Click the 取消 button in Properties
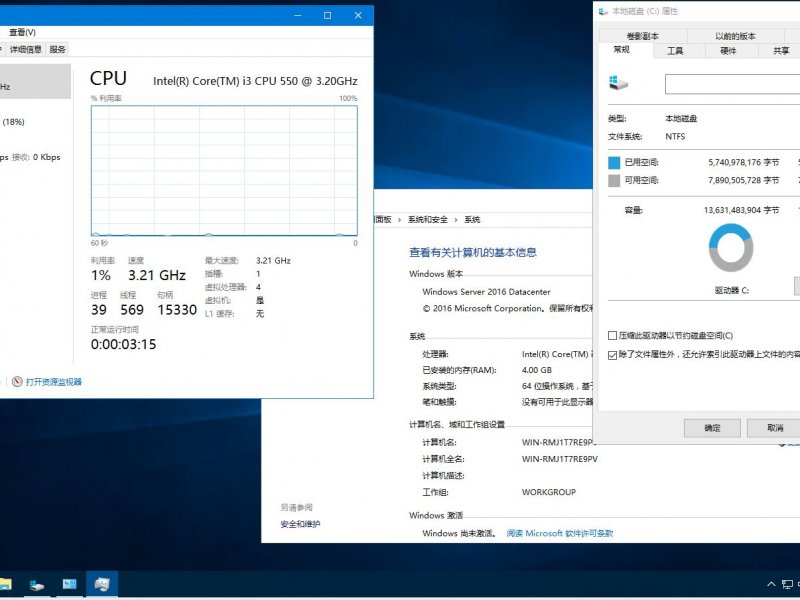This screenshot has height=600, width=800. pyautogui.click(x=774, y=428)
